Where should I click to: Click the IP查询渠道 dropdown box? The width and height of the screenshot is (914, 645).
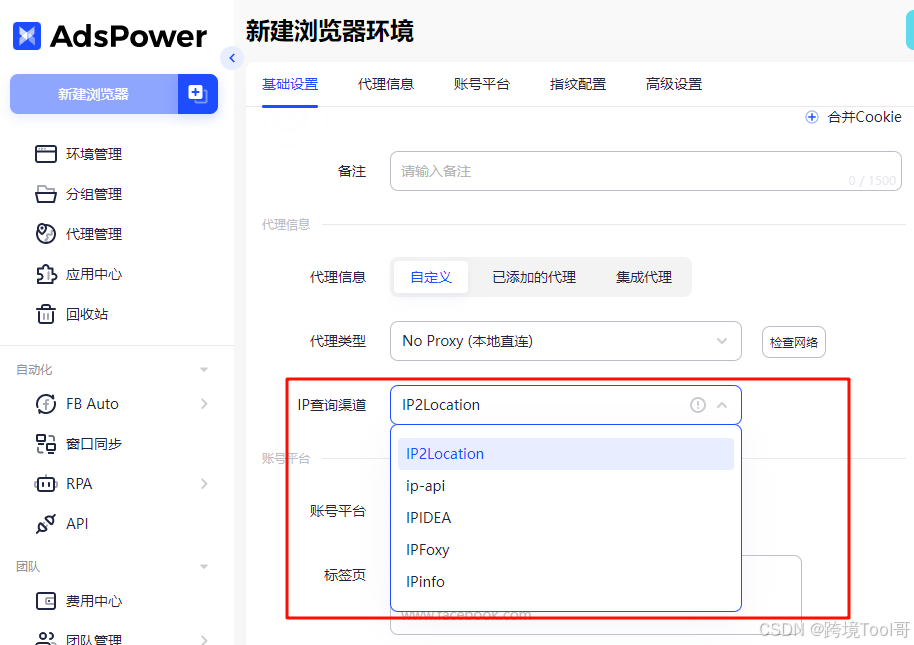click(x=565, y=405)
